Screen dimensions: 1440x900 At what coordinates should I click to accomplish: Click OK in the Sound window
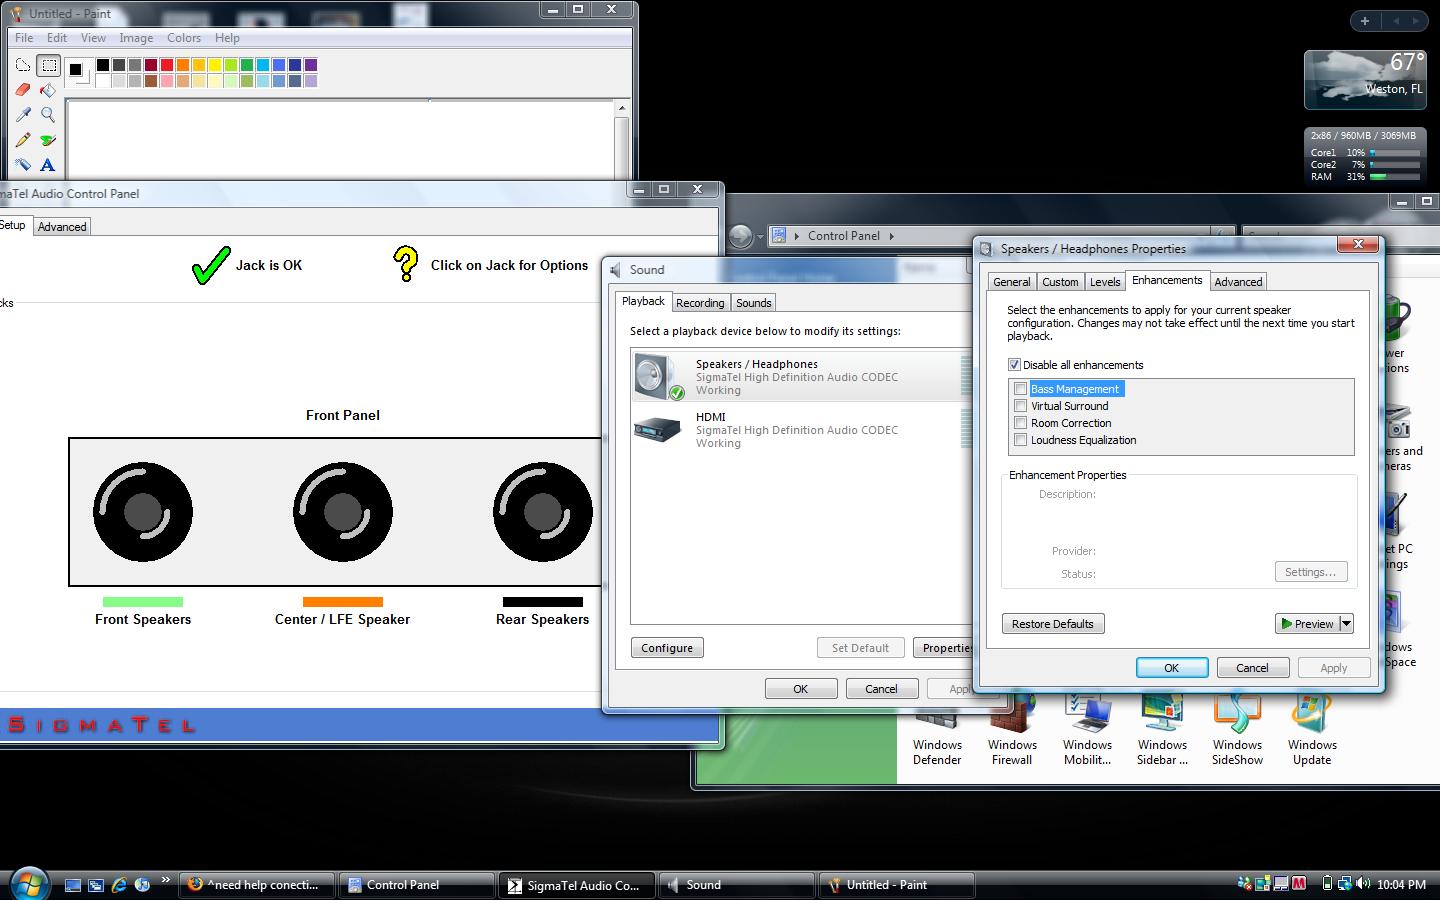coord(801,689)
